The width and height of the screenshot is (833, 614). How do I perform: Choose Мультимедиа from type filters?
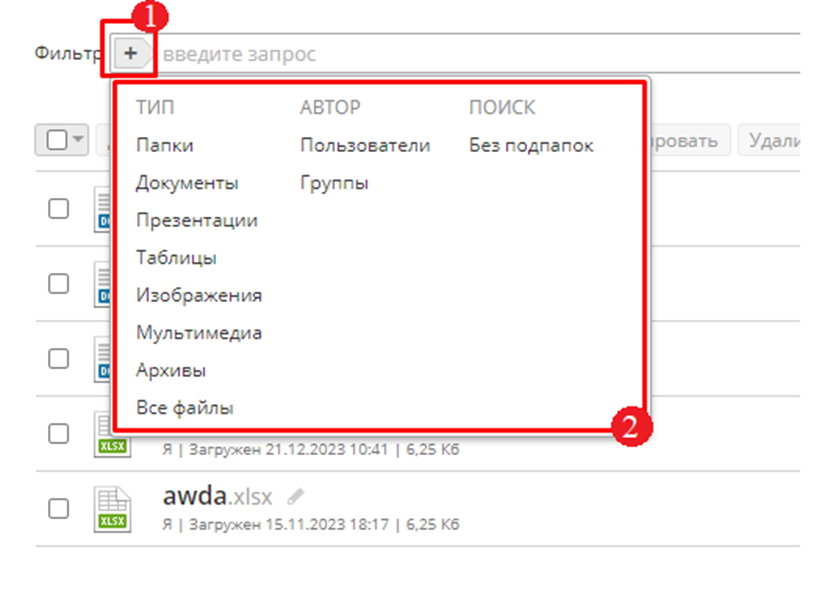coord(199,333)
